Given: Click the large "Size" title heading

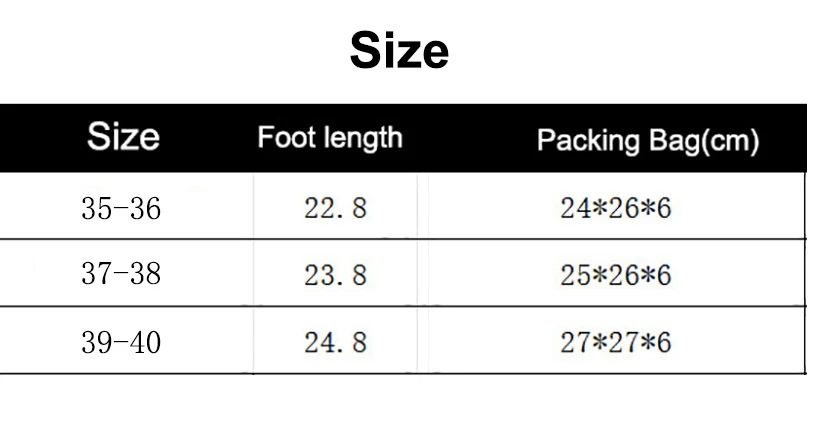Looking at the screenshot, I should click(399, 52).
